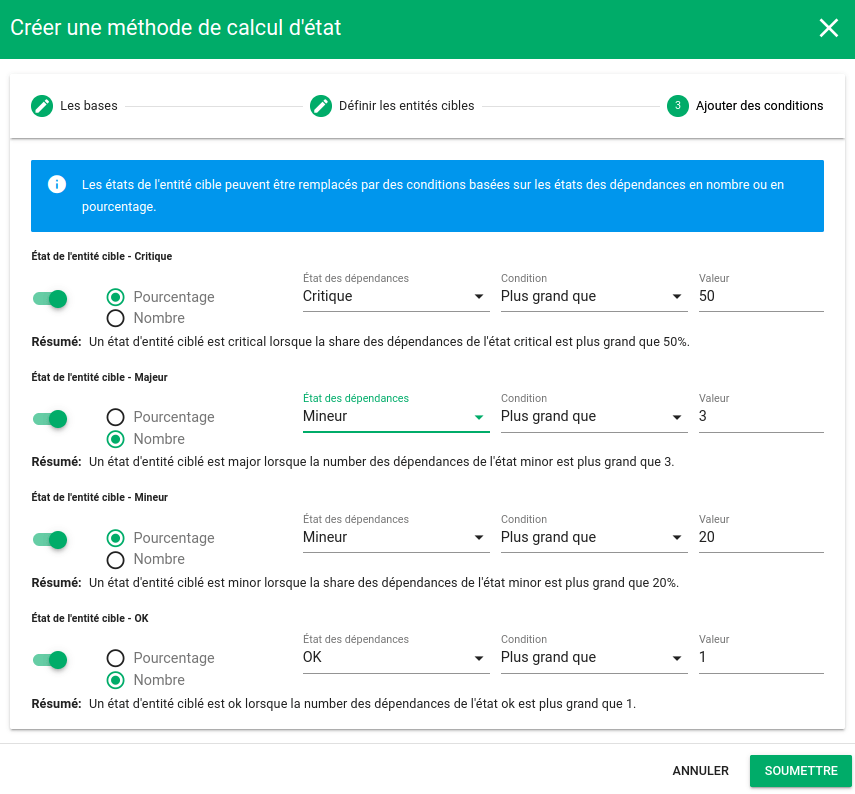Turn off the Majeur target state switch

pos(50,419)
